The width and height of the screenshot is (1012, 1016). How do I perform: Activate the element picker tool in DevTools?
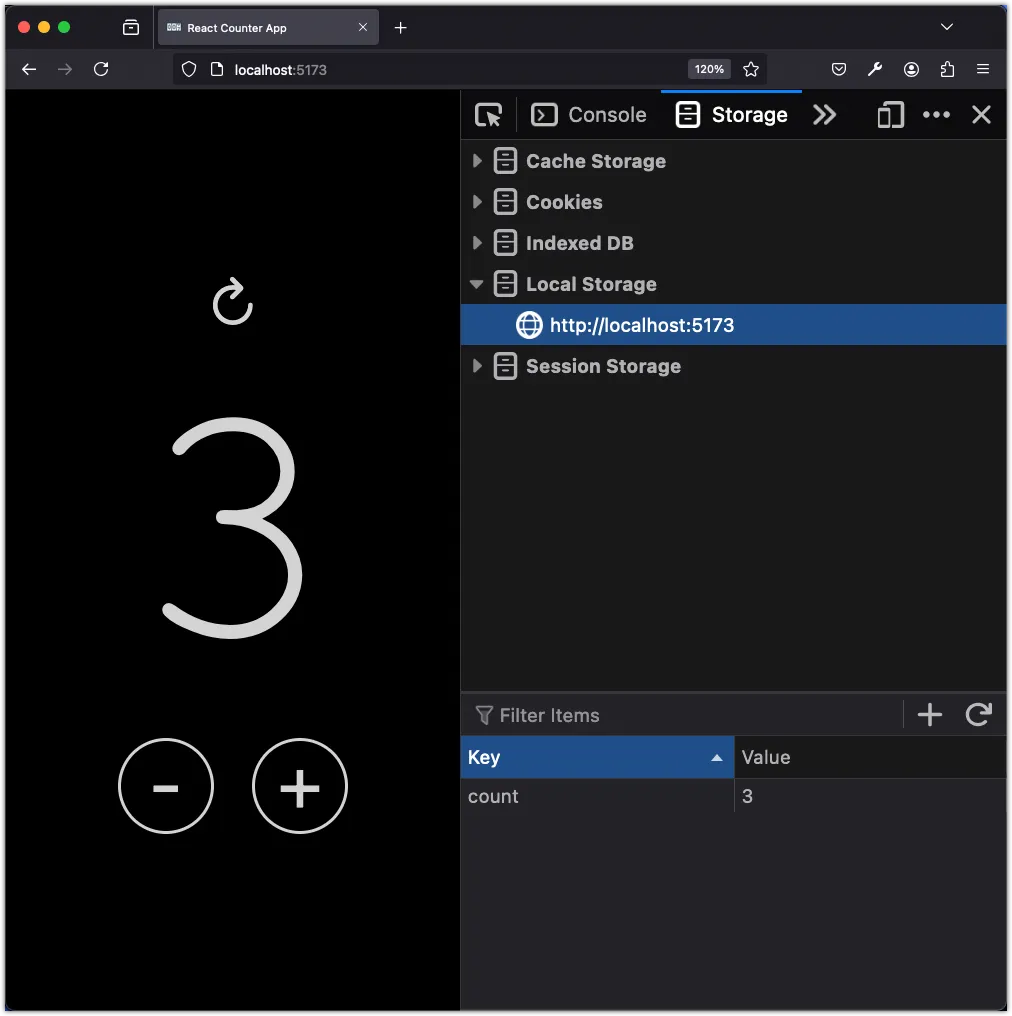coord(489,115)
